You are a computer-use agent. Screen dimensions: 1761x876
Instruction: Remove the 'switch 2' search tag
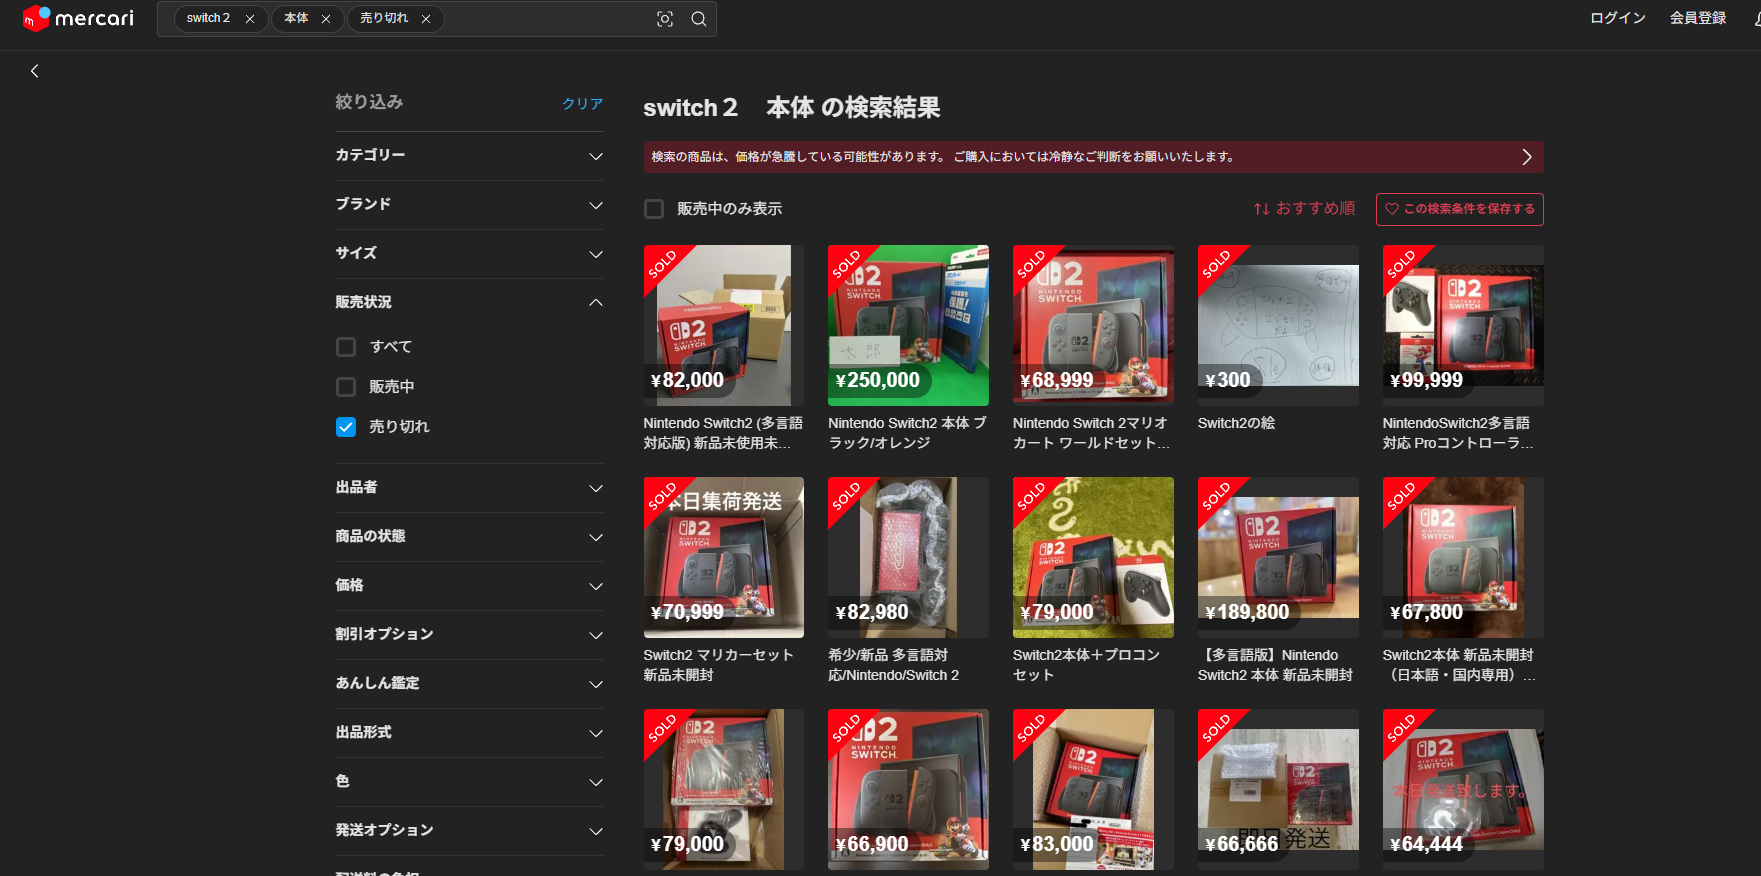coord(250,19)
